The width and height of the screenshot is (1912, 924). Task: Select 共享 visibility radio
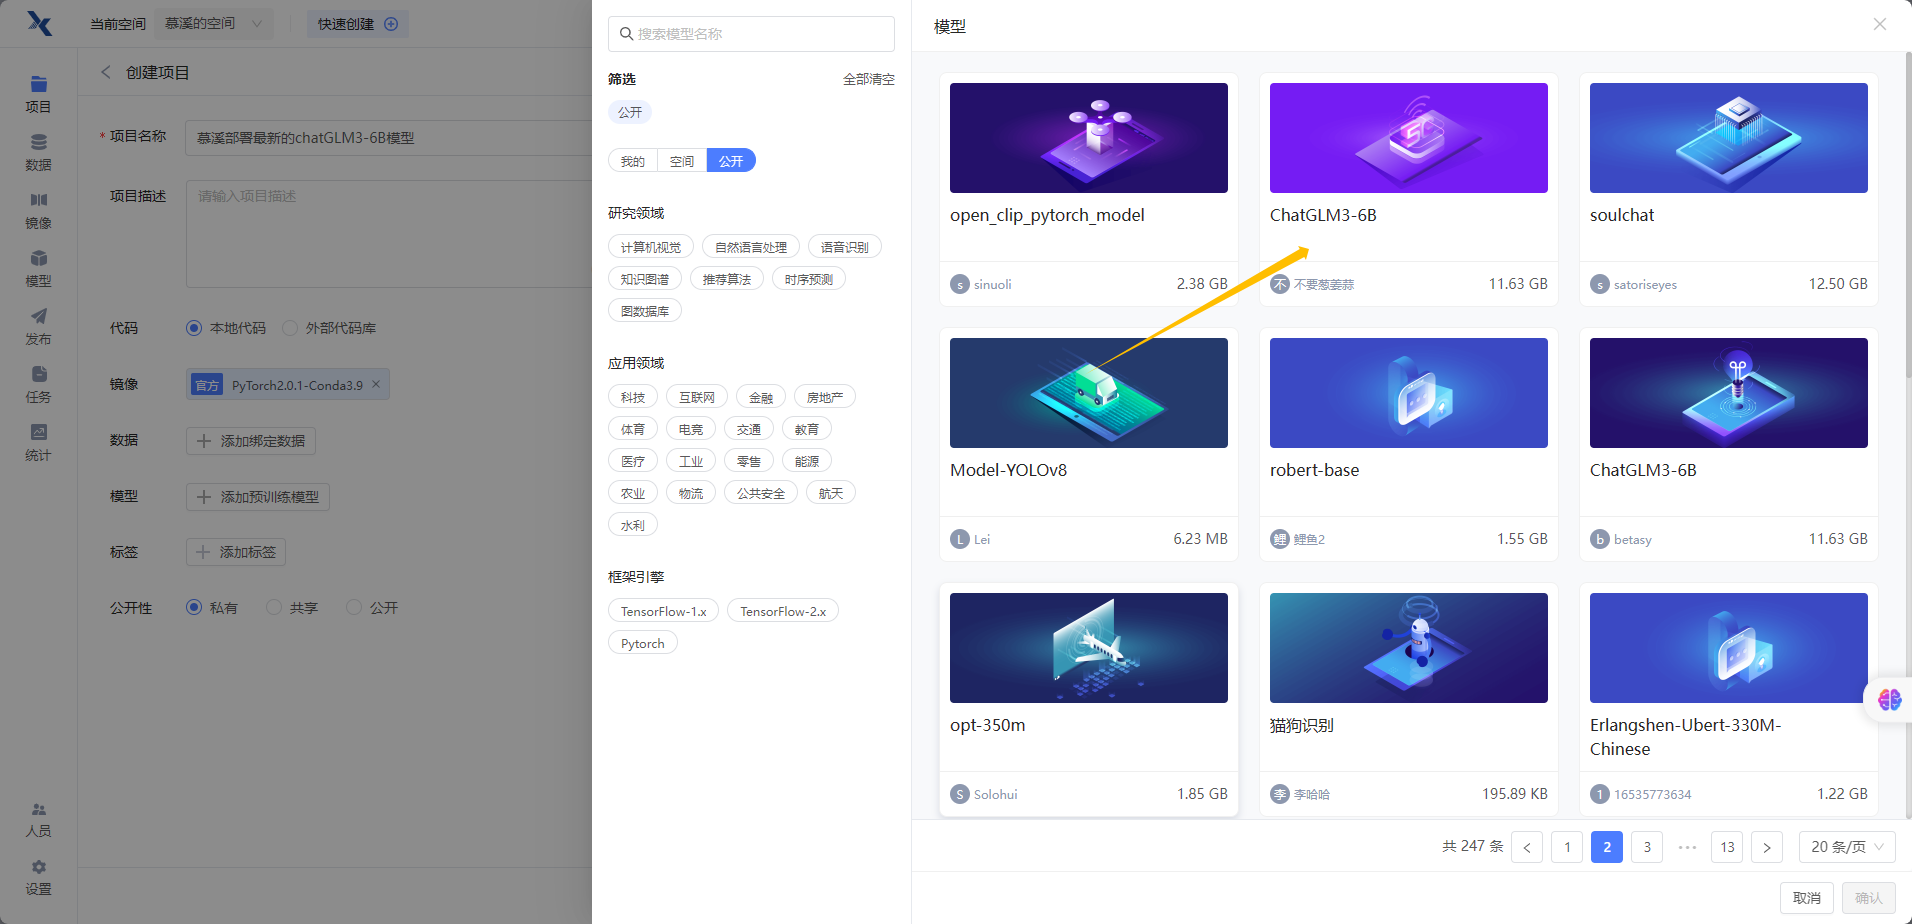[x=274, y=608]
